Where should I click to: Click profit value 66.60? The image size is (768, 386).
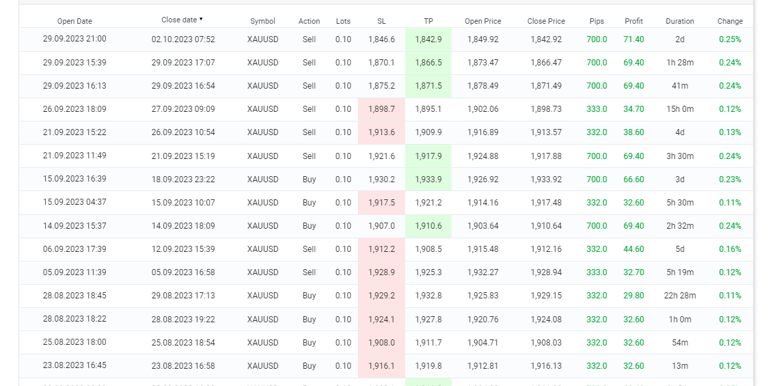click(x=634, y=179)
